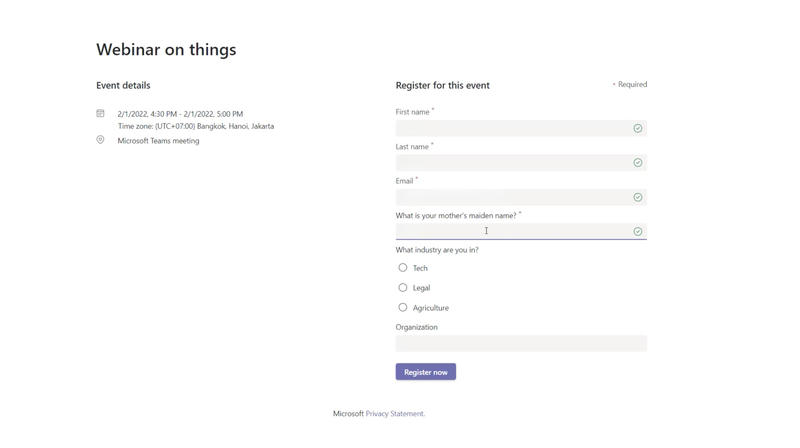Click the Register for this event heading

[442, 85]
